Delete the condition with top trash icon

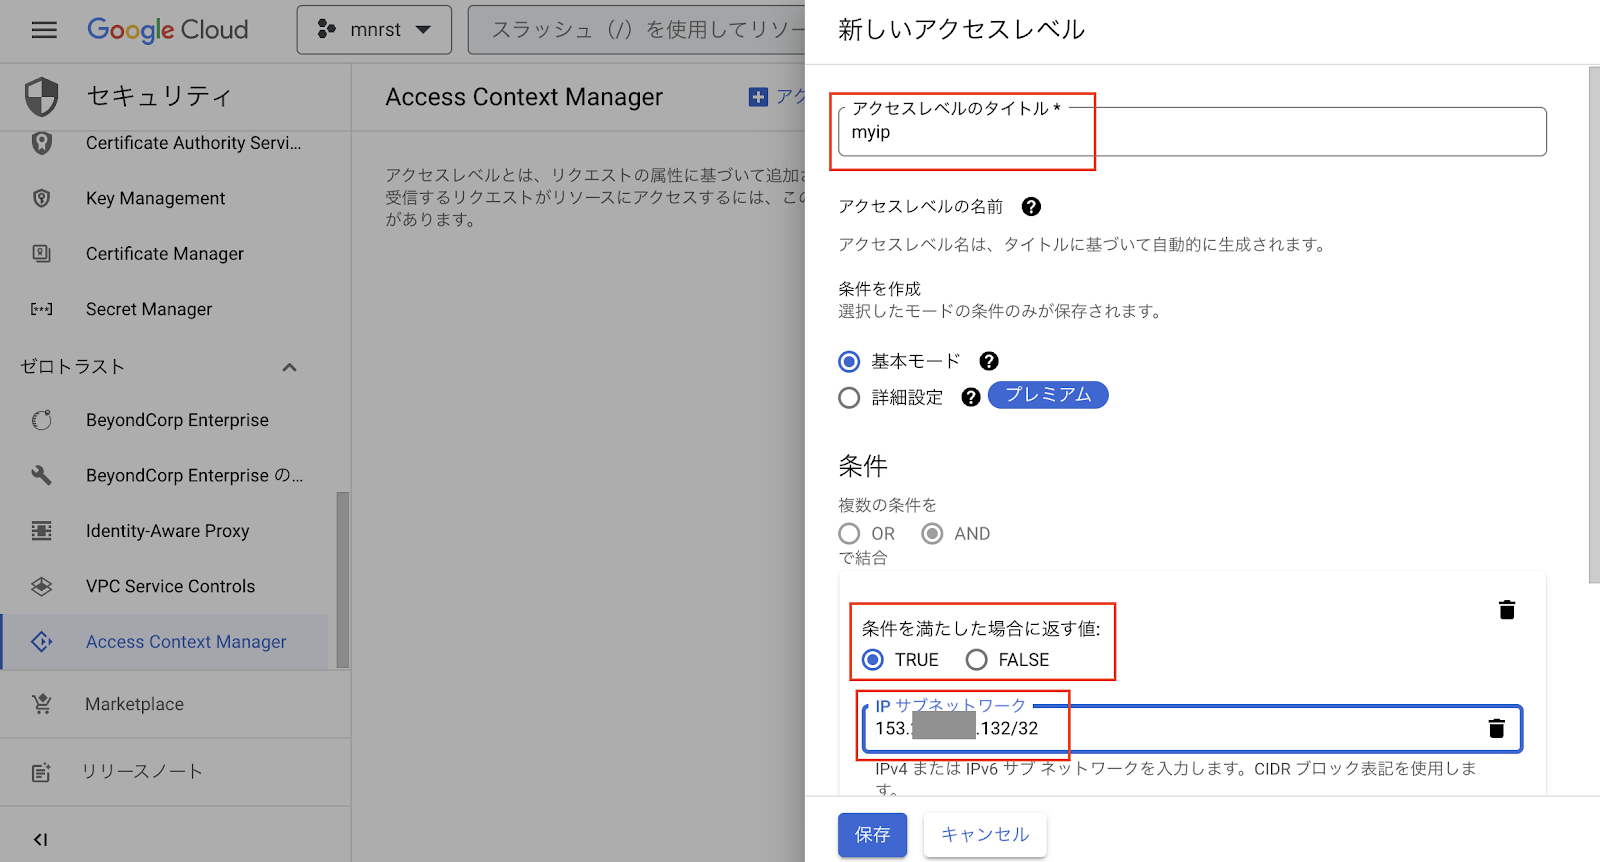click(1507, 609)
